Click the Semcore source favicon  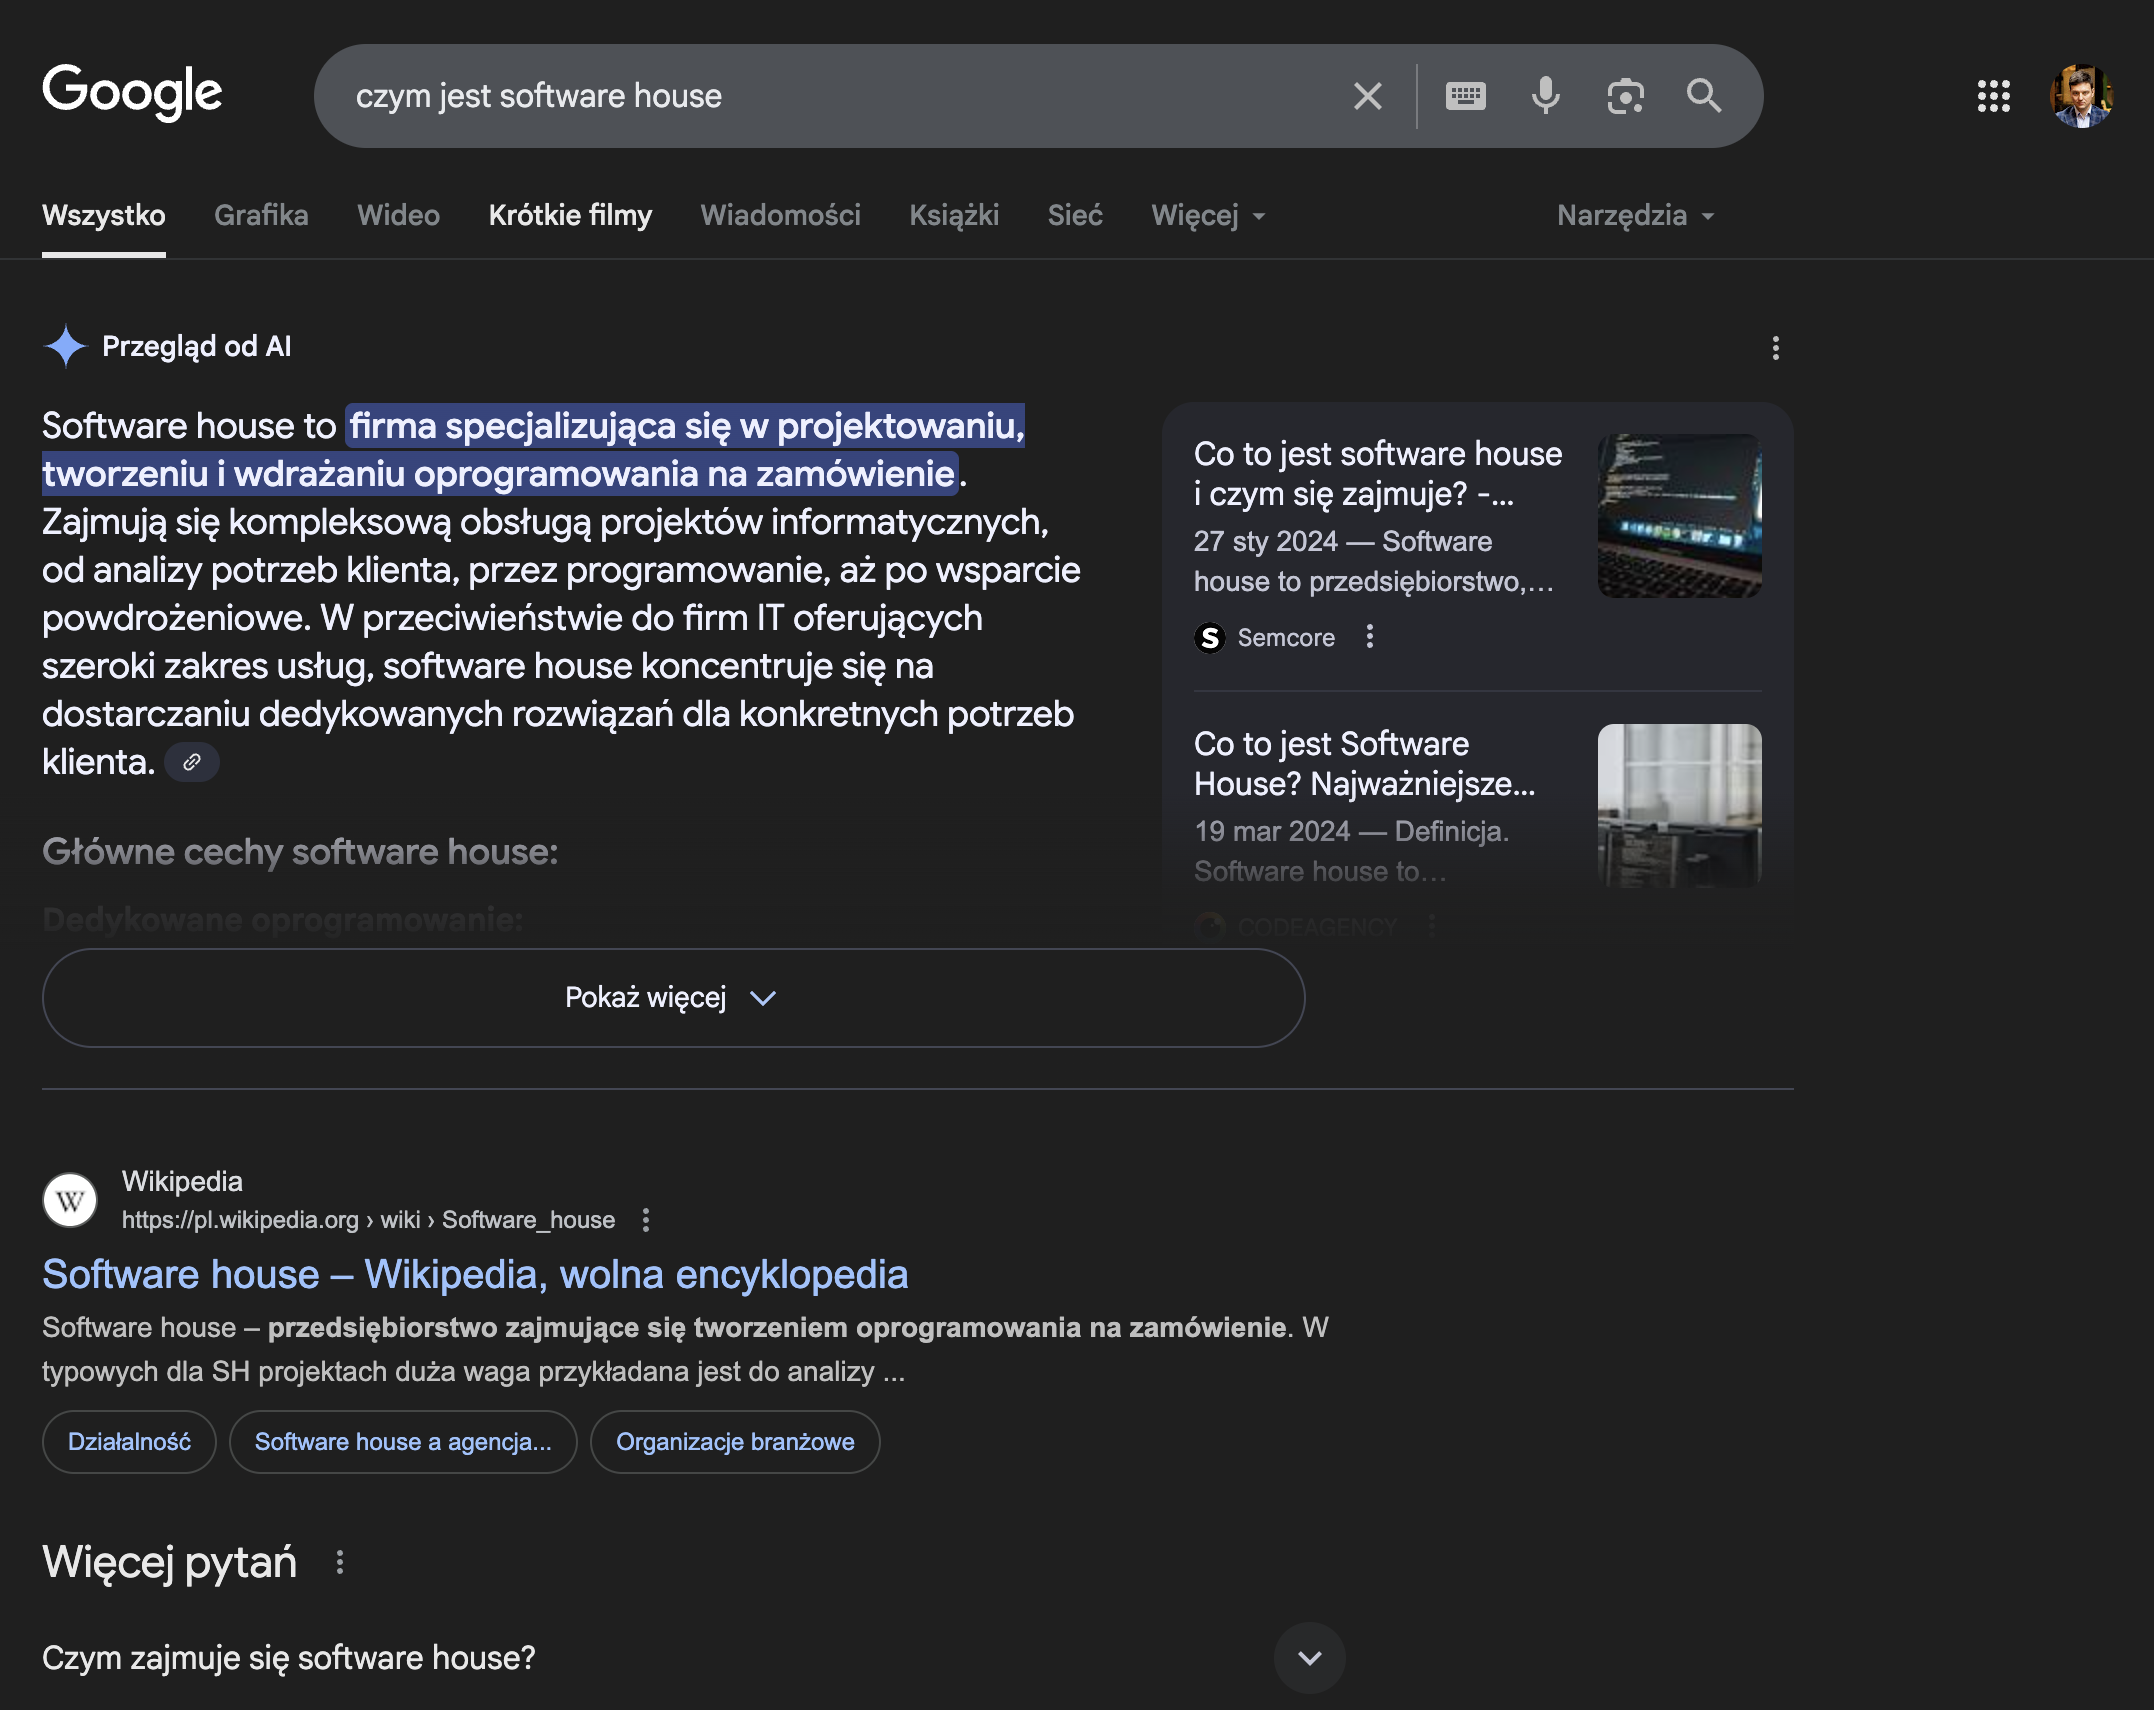coord(1210,637)
